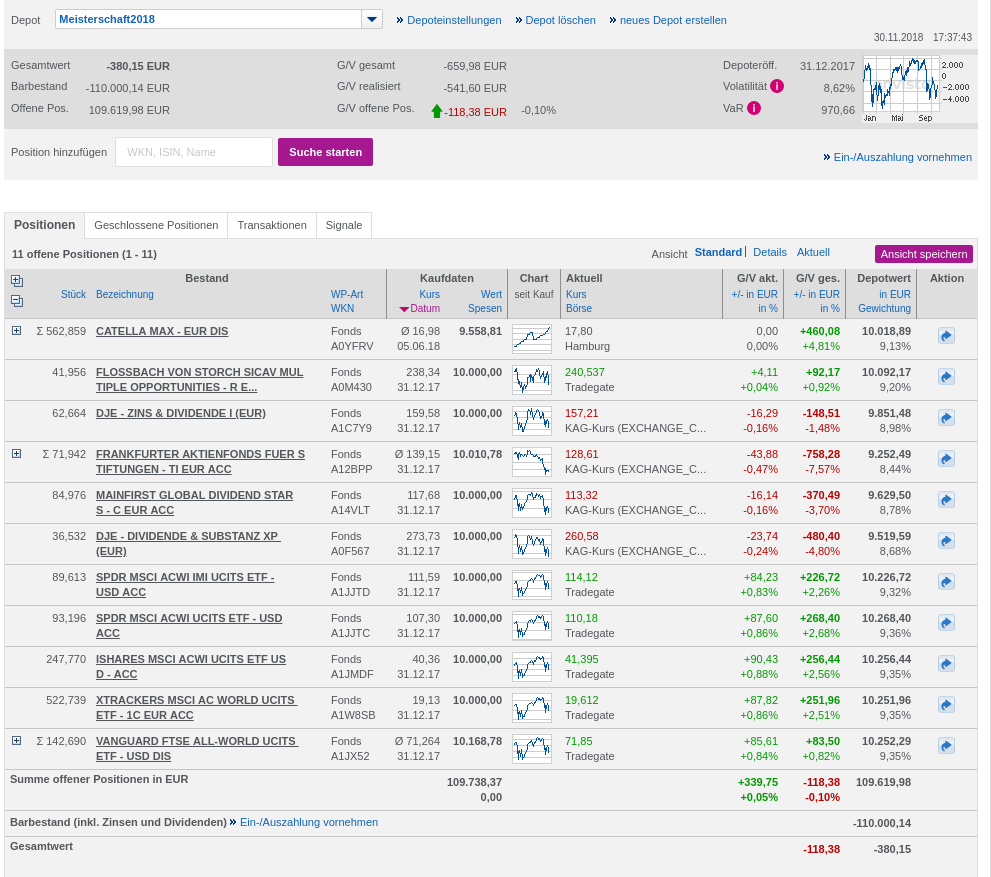Expand FRANKFURTER AKTIENFONDS position row
This screenshot has width=991, height=877.
(16, 453)
